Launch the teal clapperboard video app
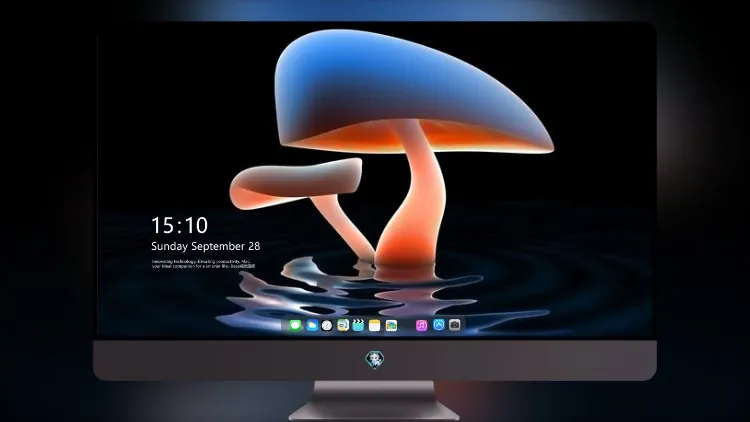The height and width of the screenshot is (422, 750). (x=358, y=325)
